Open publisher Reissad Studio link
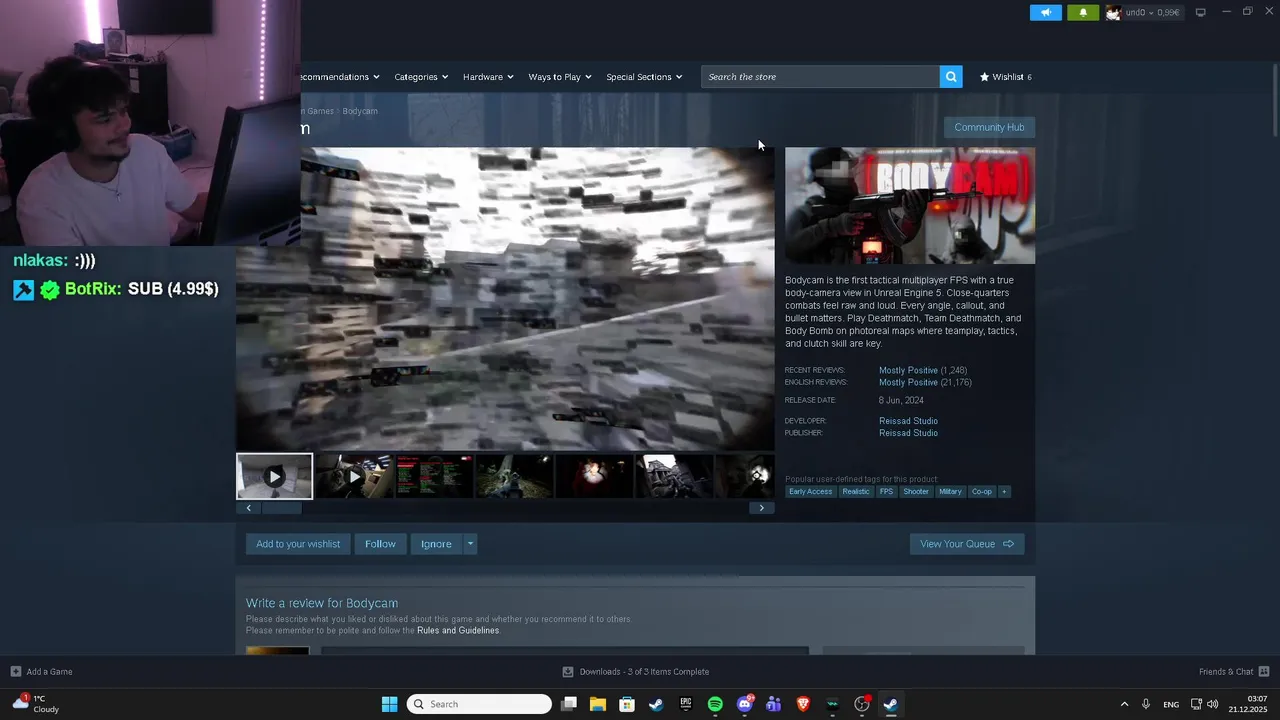 pyautogui.click(x=908, y=433)
